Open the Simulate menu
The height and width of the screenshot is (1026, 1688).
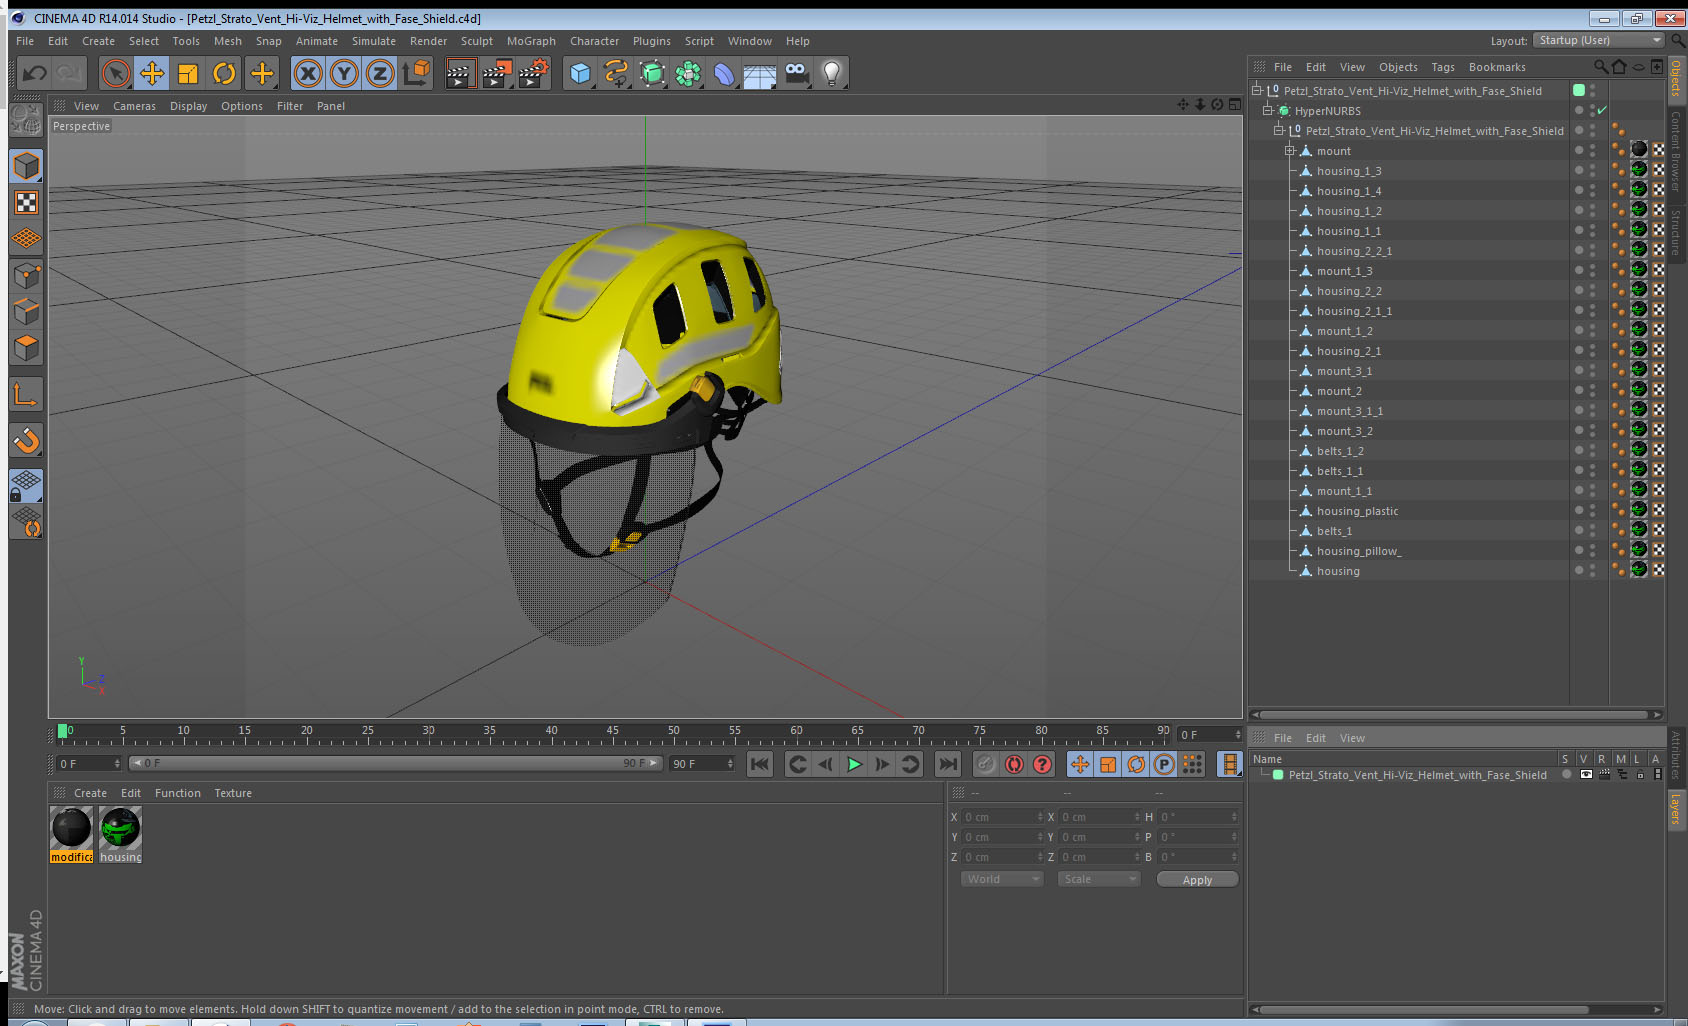(x=373, y=41)
